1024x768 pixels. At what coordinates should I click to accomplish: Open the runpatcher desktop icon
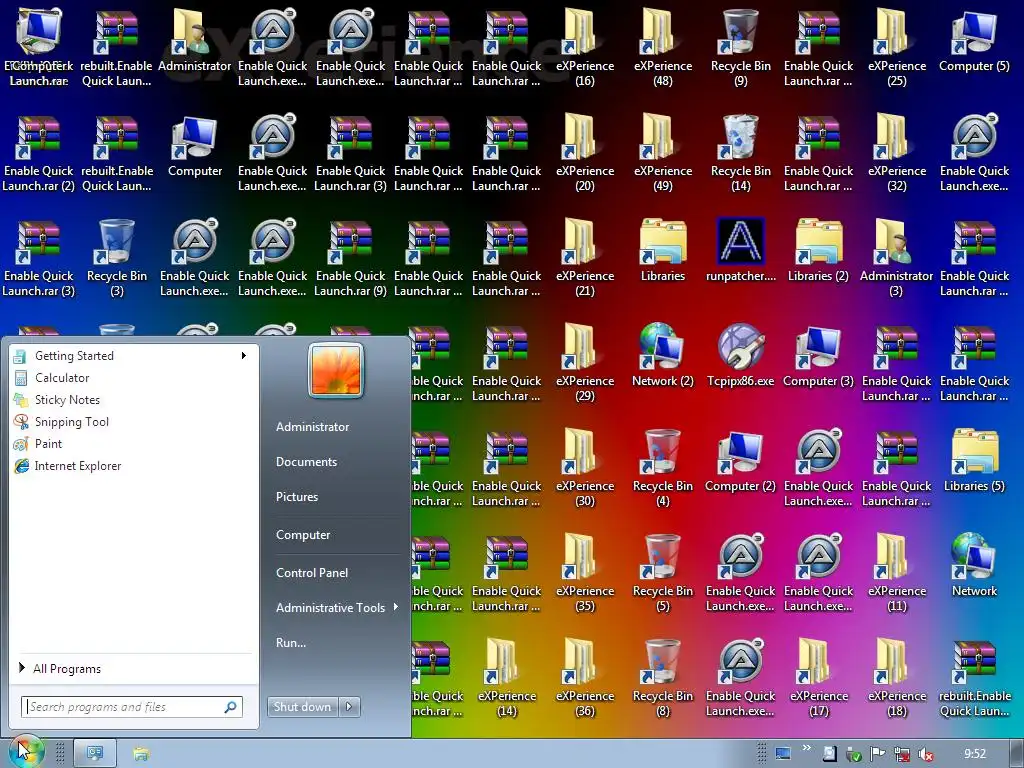tap(741, 251)
